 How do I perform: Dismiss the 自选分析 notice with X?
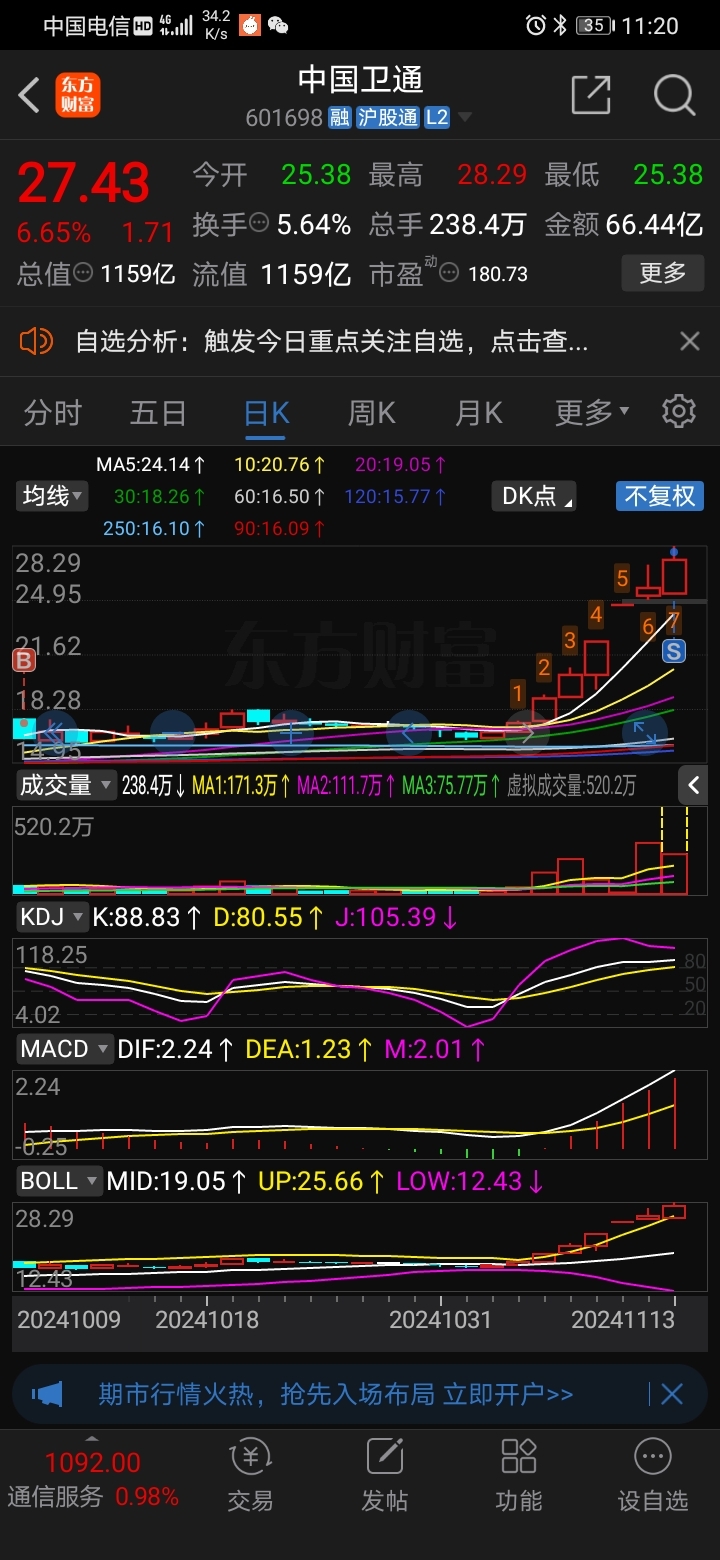click(690, 342)
